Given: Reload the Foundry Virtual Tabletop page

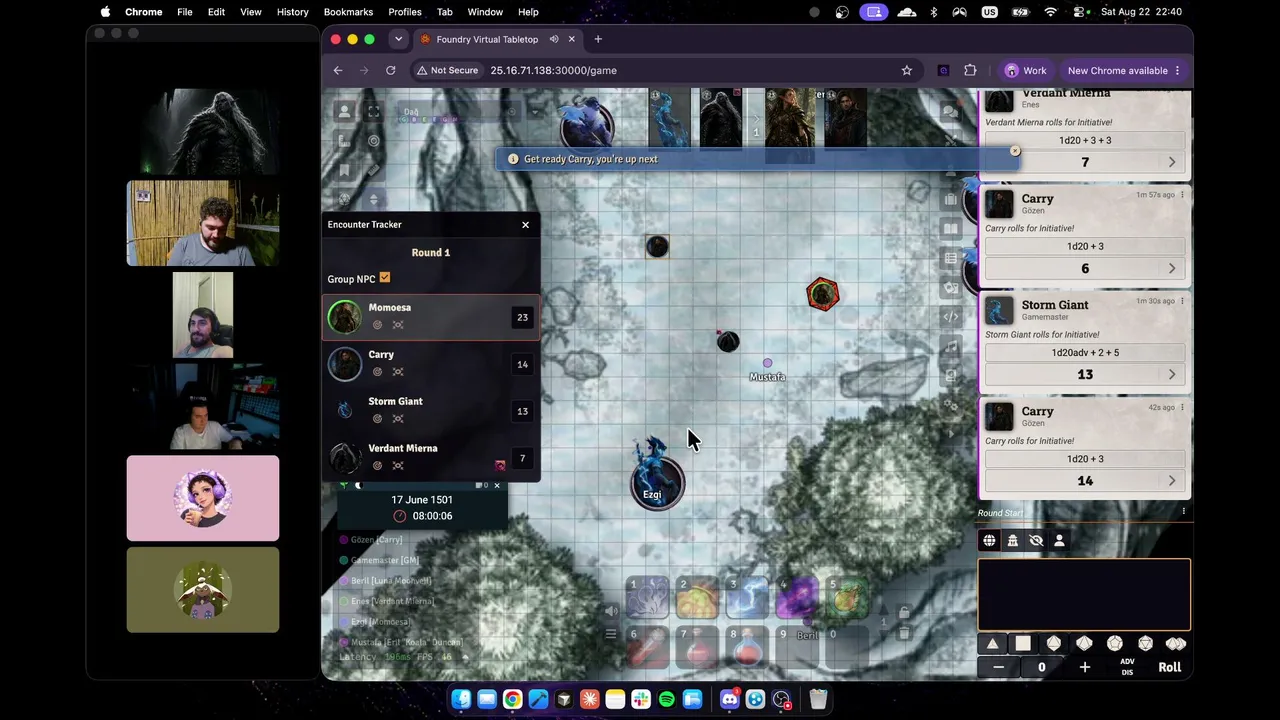Looking at the screenshot, I should coord(391,70).
